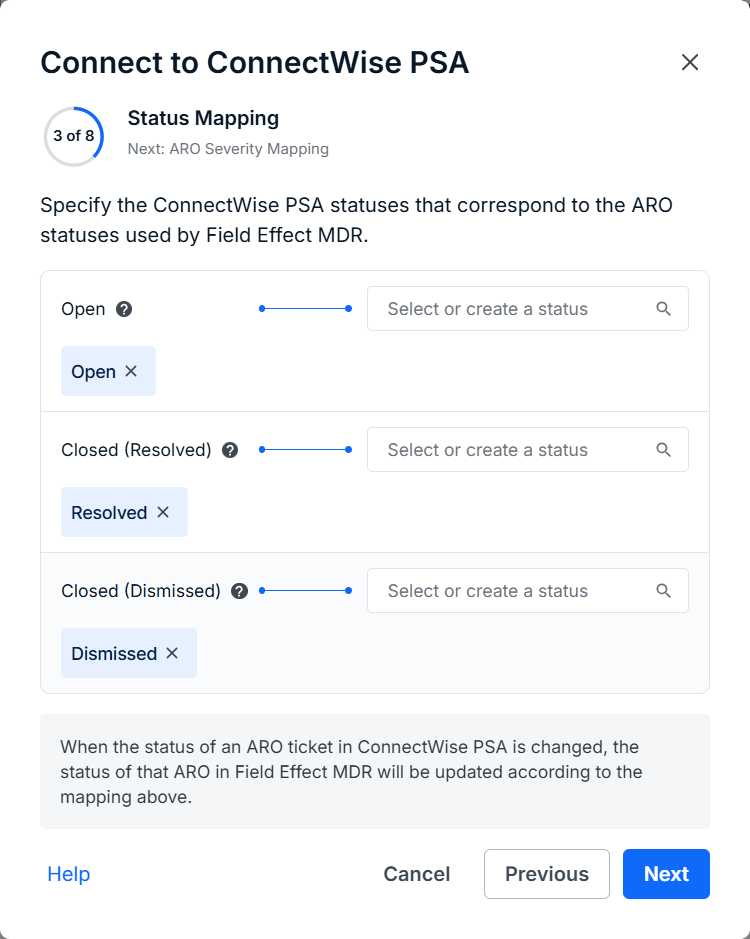Screen dimensions: 750x939
Task: Cancel the connection setup
Action: [416, 874]
